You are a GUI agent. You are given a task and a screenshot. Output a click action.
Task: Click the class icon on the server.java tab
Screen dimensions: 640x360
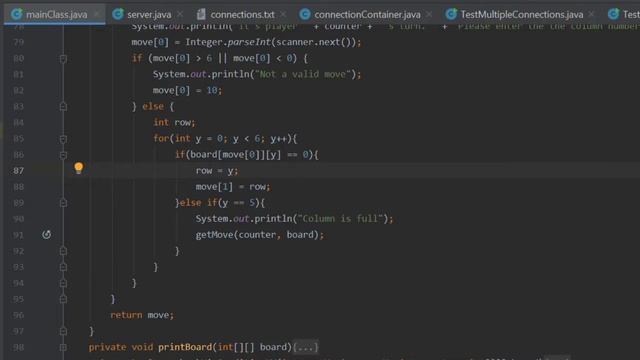pos(118,14)
